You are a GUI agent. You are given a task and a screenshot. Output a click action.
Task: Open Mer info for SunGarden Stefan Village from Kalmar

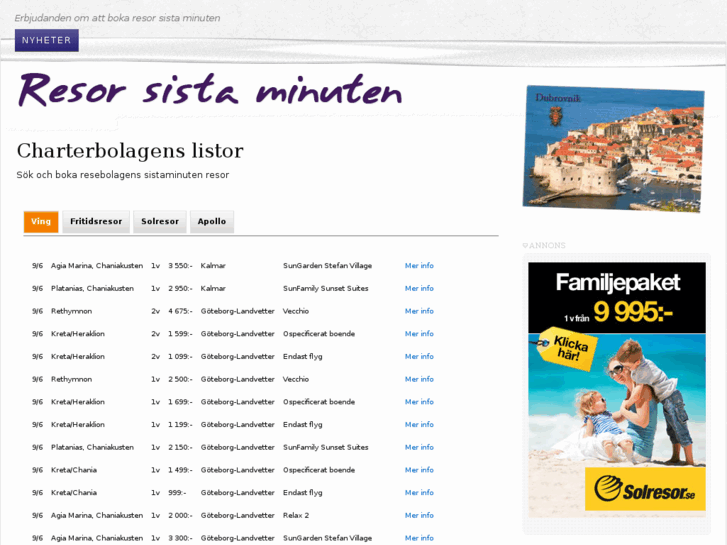419,266
